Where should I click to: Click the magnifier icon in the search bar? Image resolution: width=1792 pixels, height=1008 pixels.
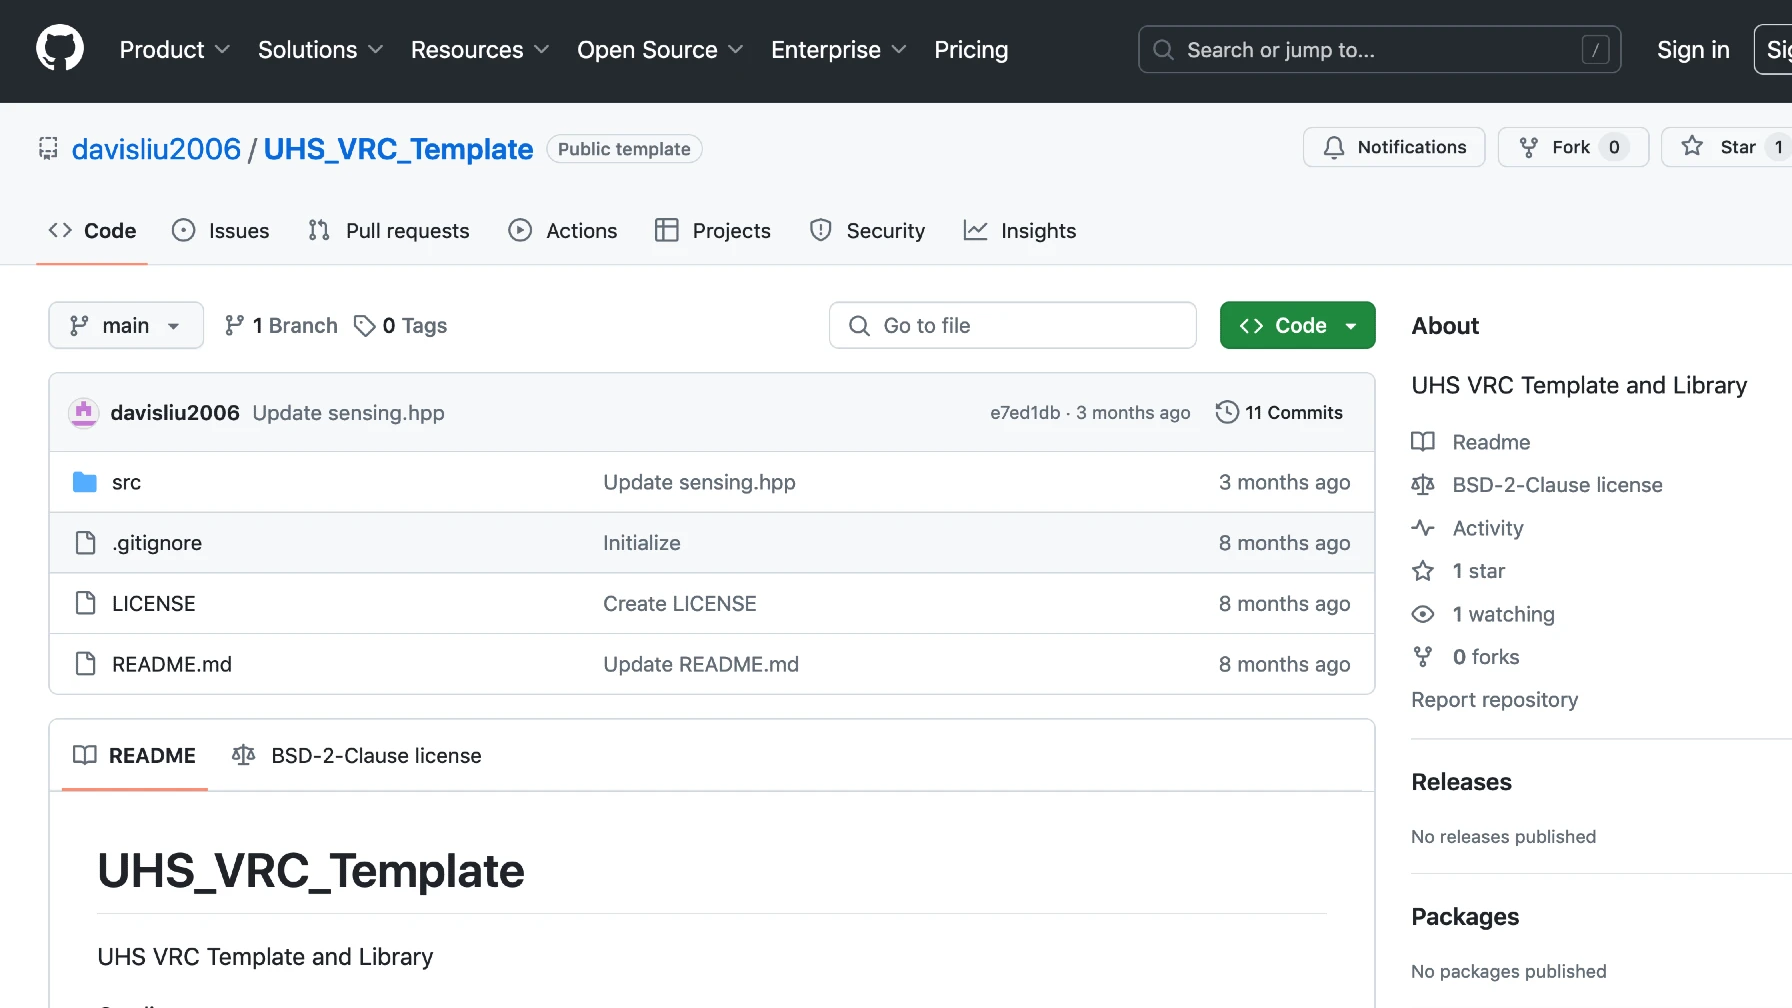pyautogui.click(x=1163, y=49)
